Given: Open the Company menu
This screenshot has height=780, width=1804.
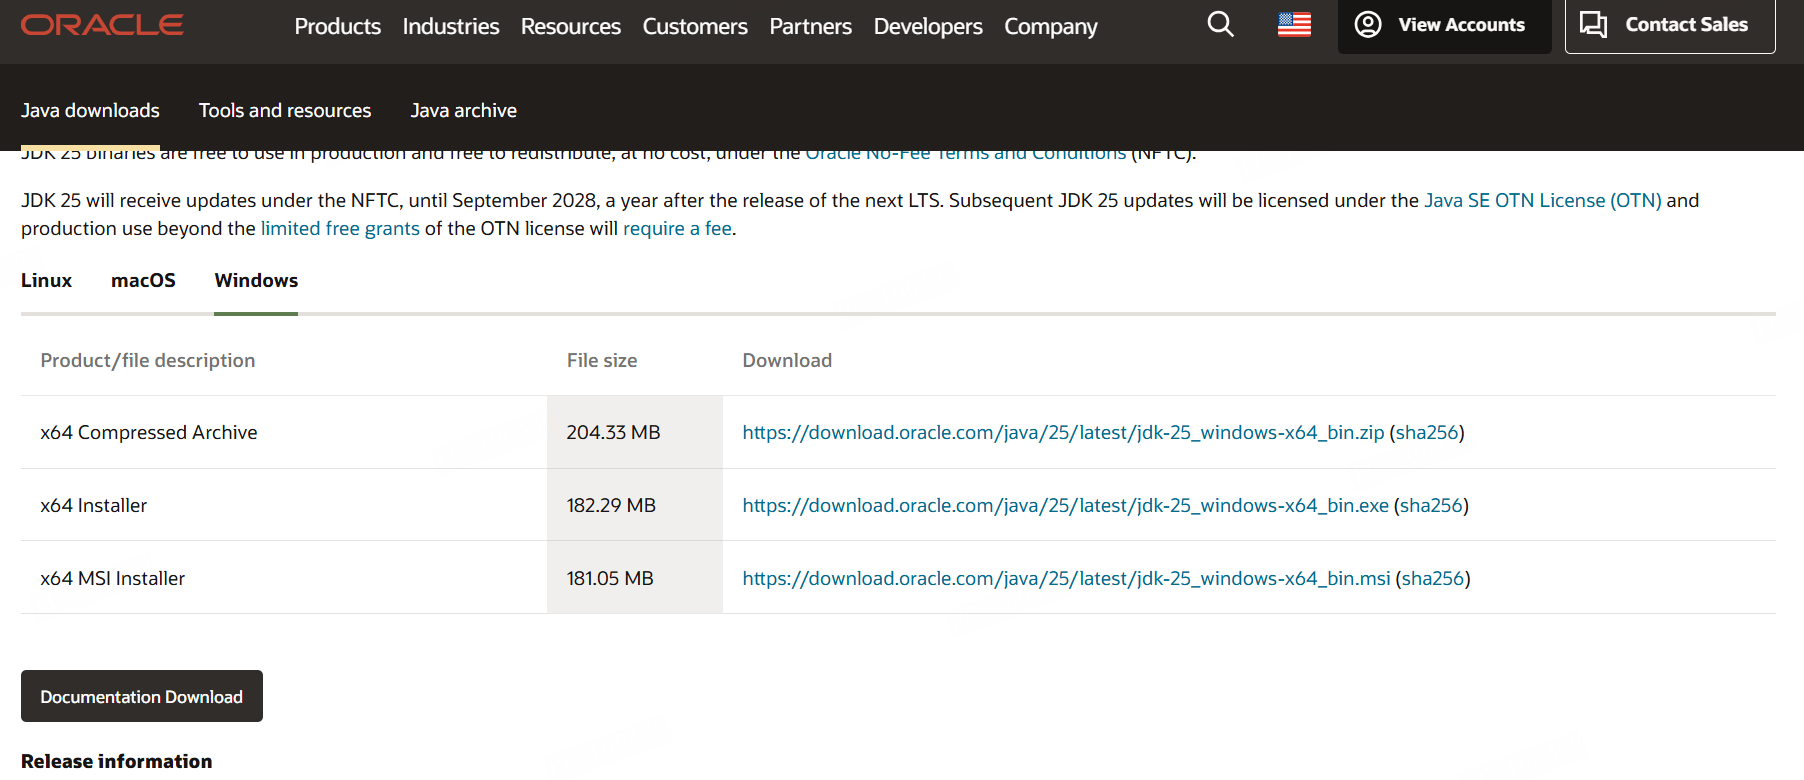Looking at the screenshot, I should coord(1051,26).
